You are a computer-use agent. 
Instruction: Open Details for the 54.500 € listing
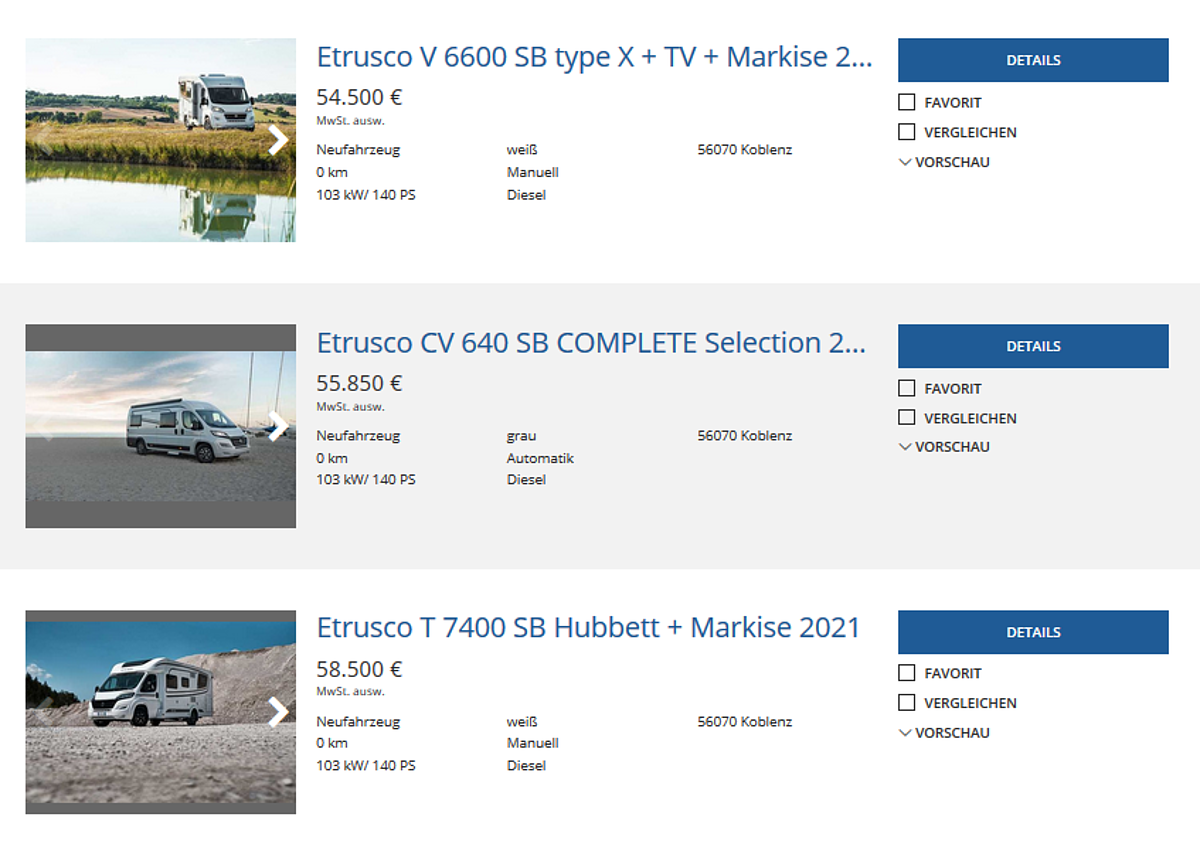point(1033,60)
